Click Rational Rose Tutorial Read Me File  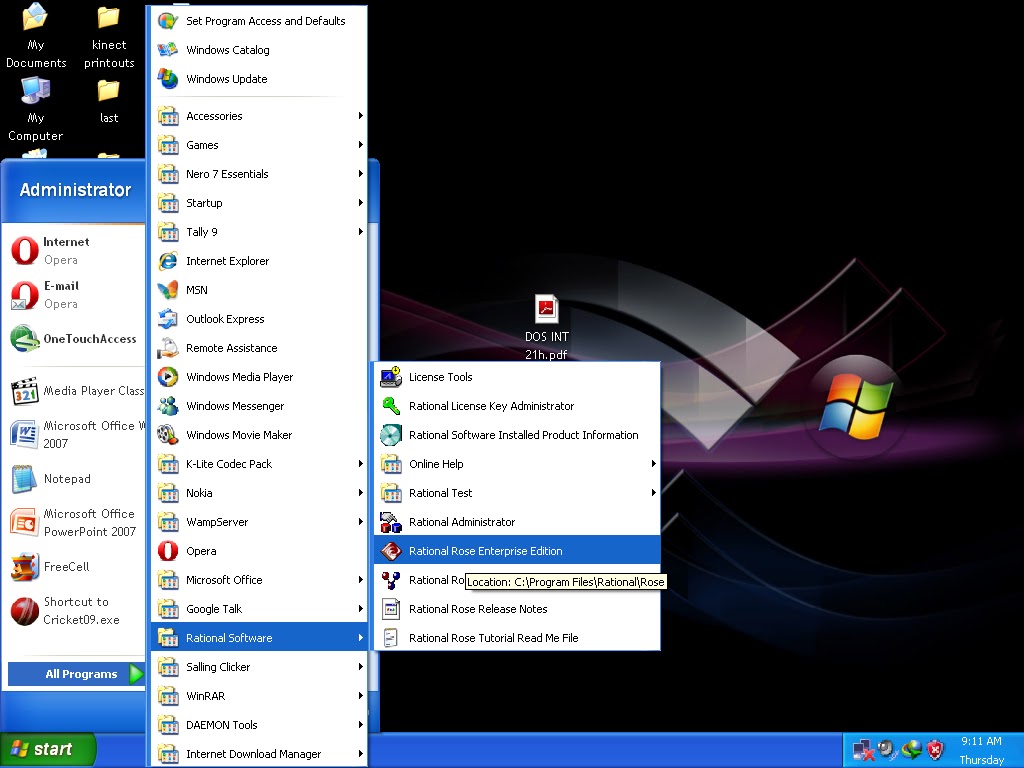pos(517,637)
